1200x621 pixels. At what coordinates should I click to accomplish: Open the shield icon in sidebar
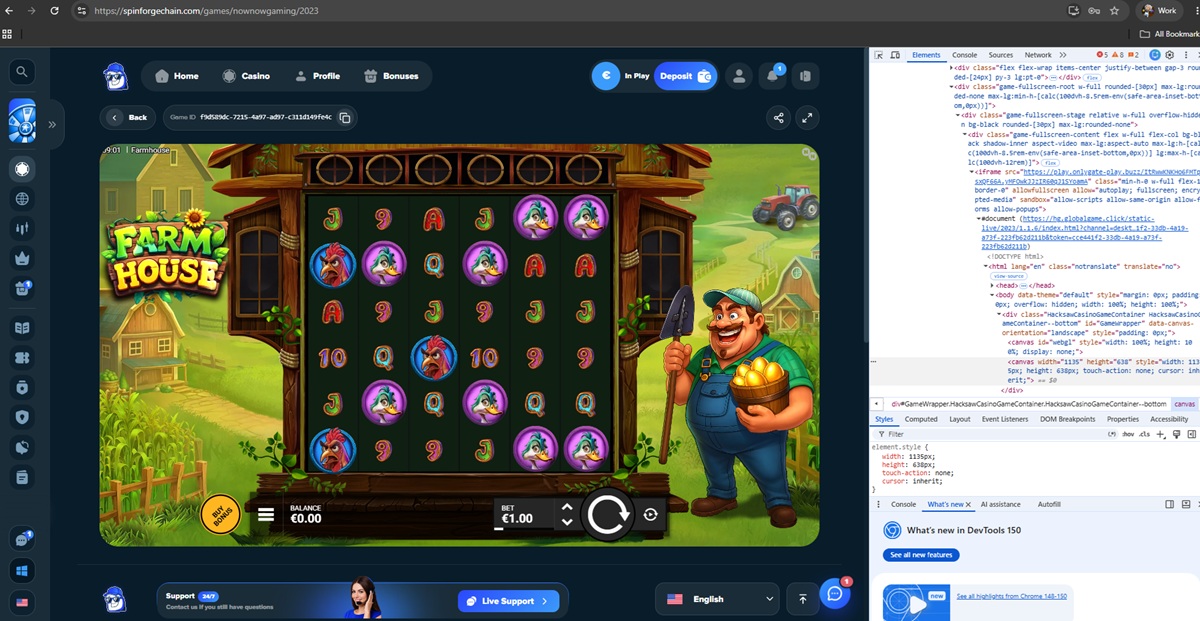click(x=22, y=417)
